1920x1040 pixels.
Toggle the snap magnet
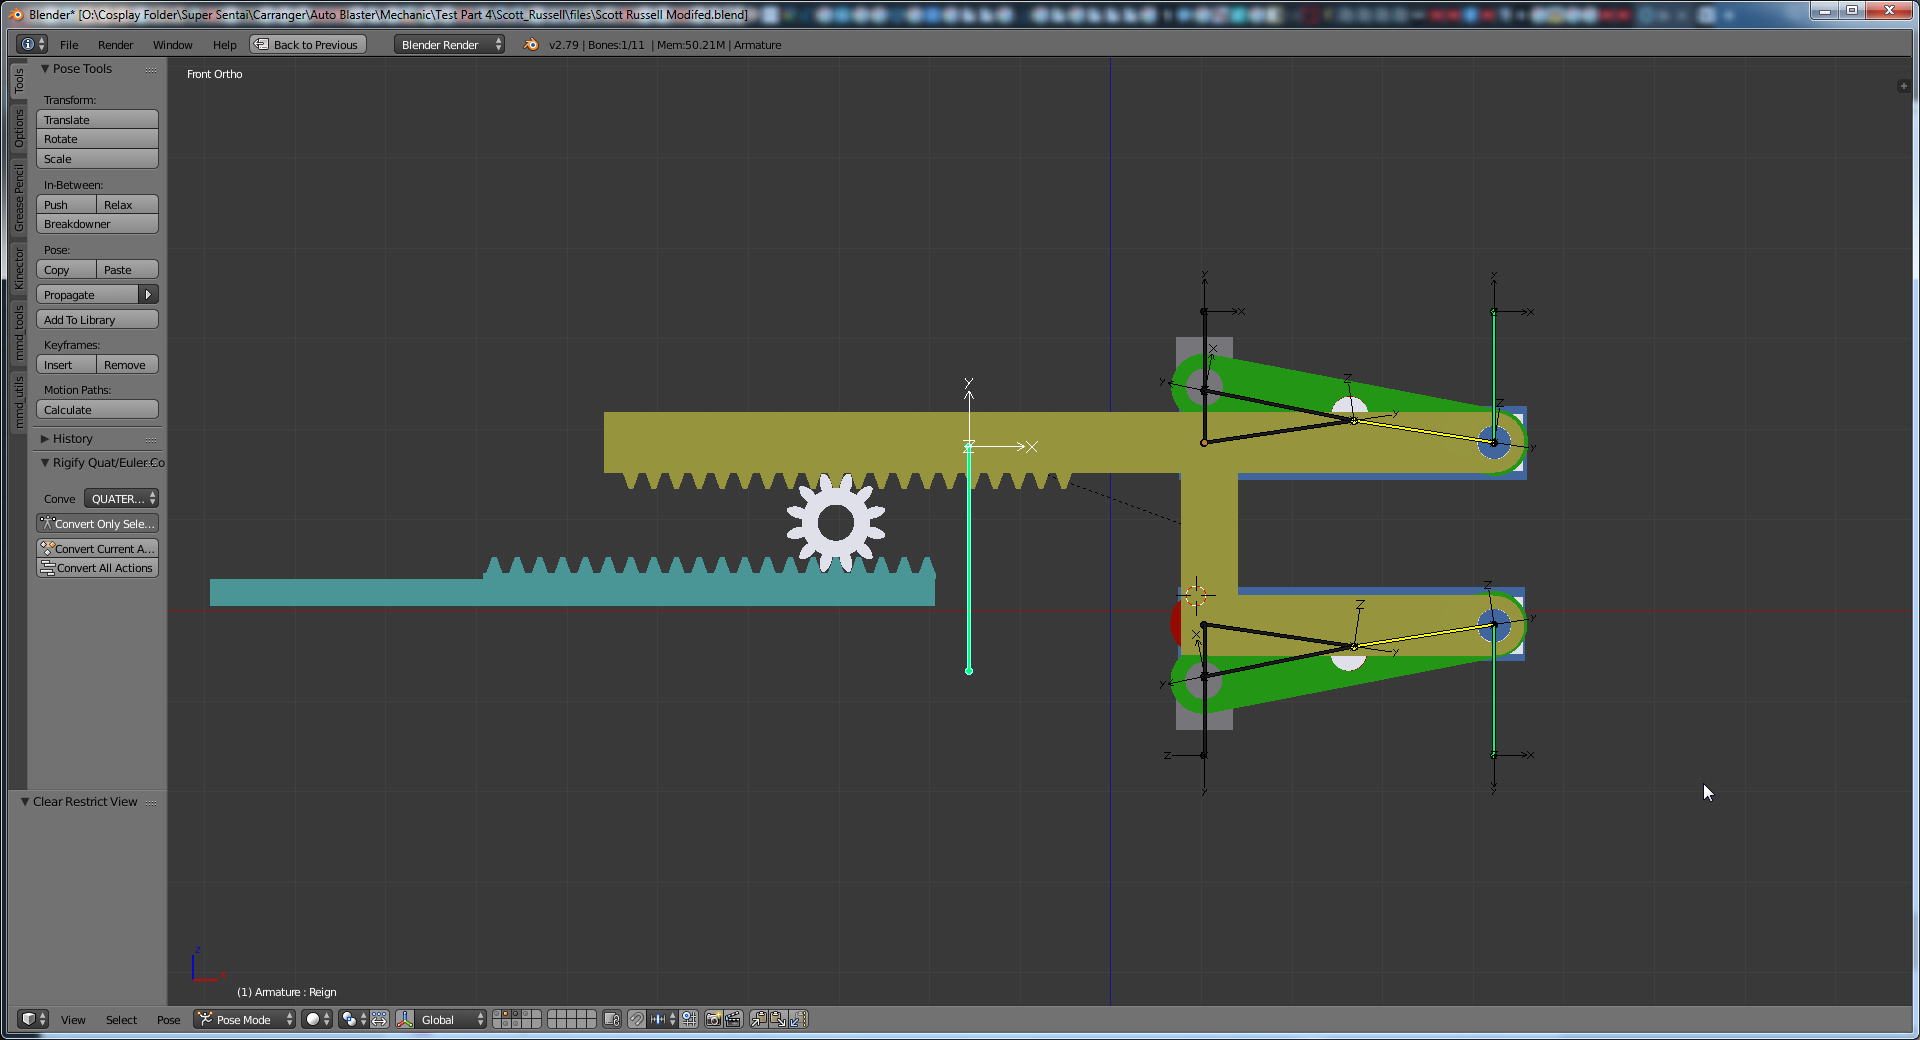637,1019
